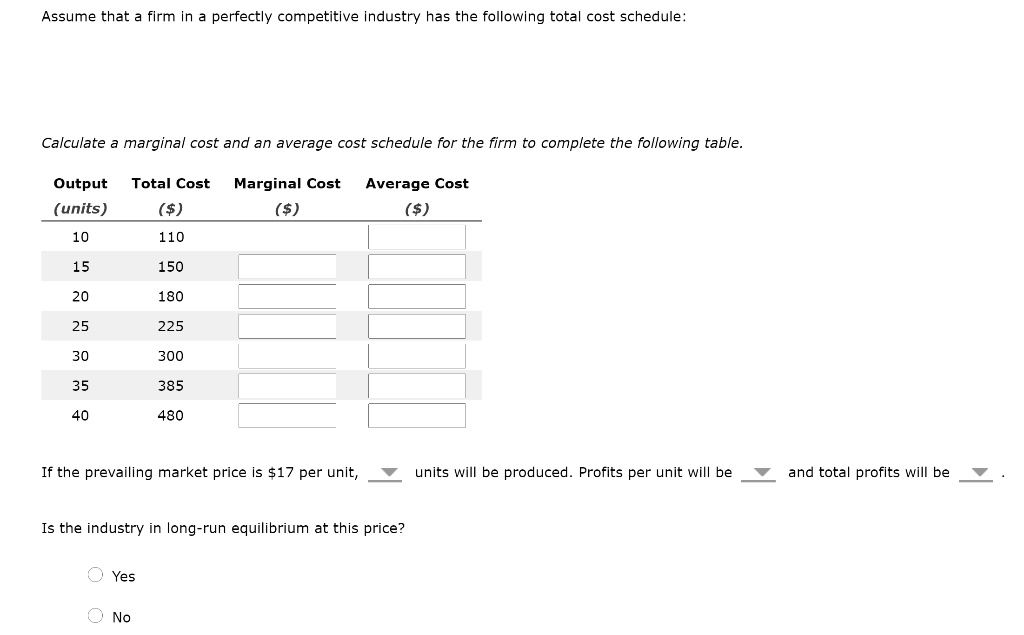Click average cost field for output 15
The width and height of the screenshot is (1024, 635).
click(x=416, y=267)
